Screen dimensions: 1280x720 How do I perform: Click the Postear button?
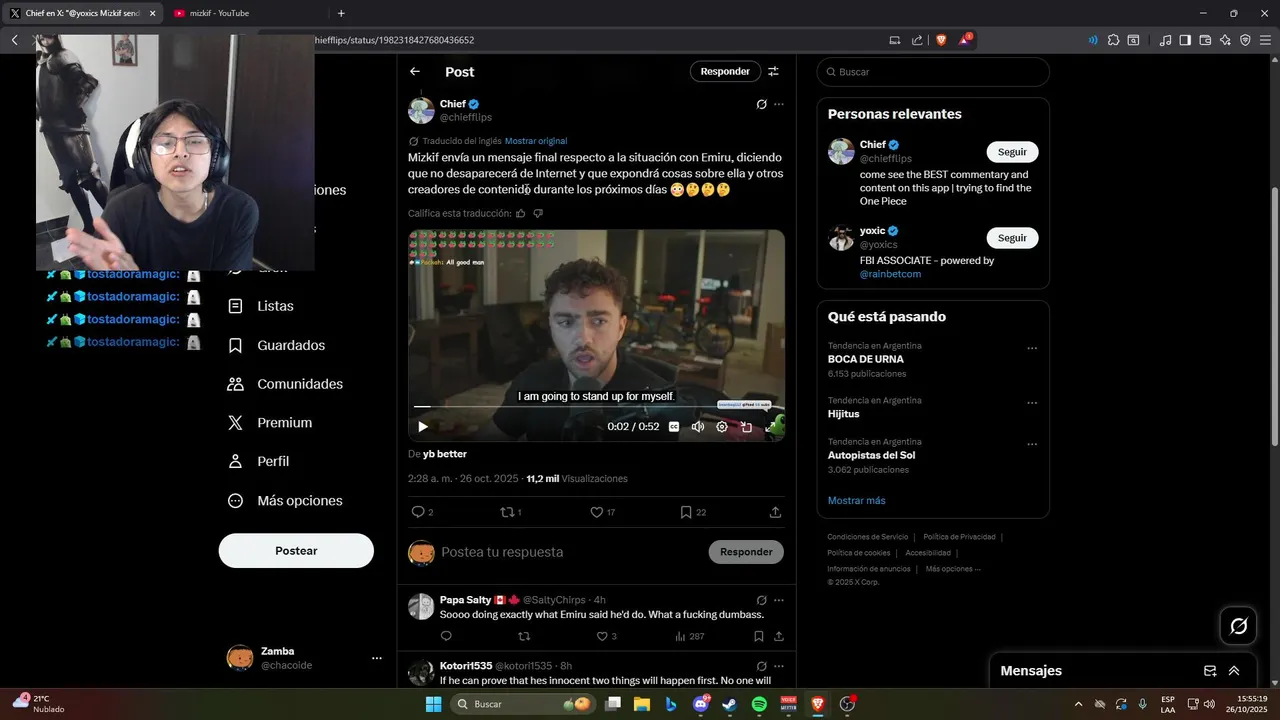coord(296,551)
